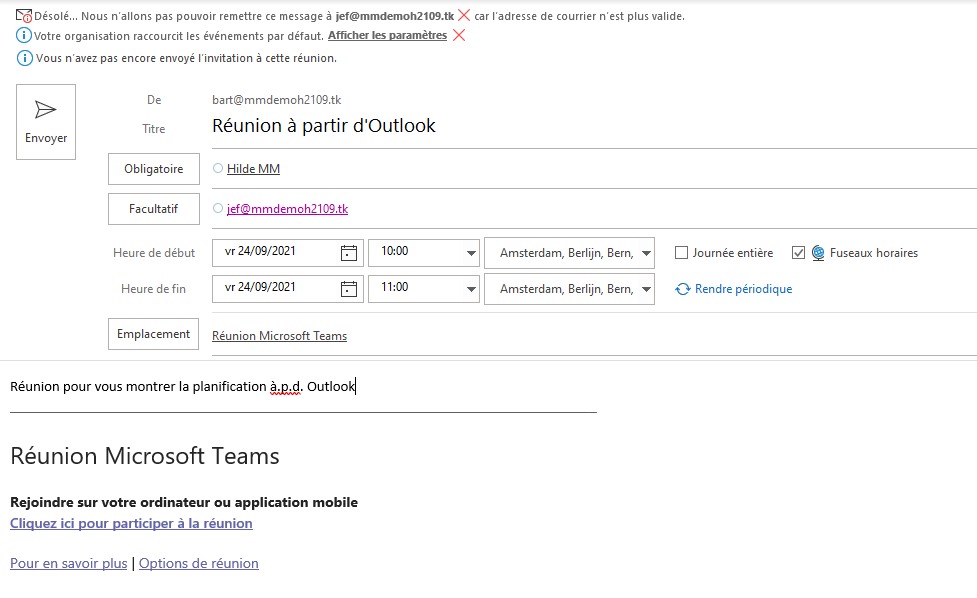Select optional attendee jef@mmdemoh2109.tk
Image resolution: width=977 pixels, height=598 pixels.
point(287,209)
